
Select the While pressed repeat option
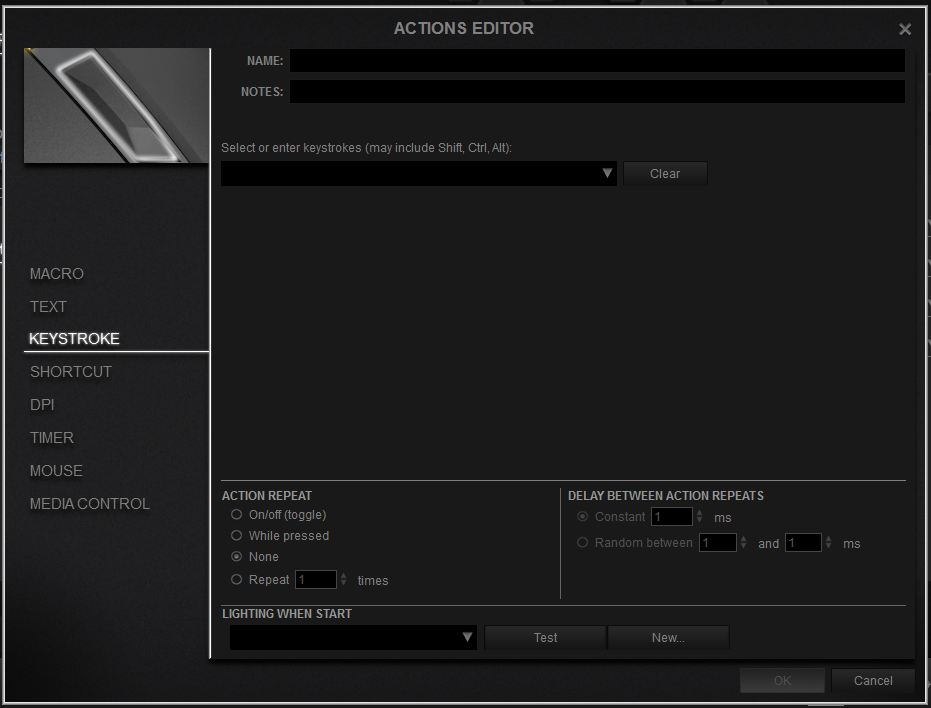point(236,536)
